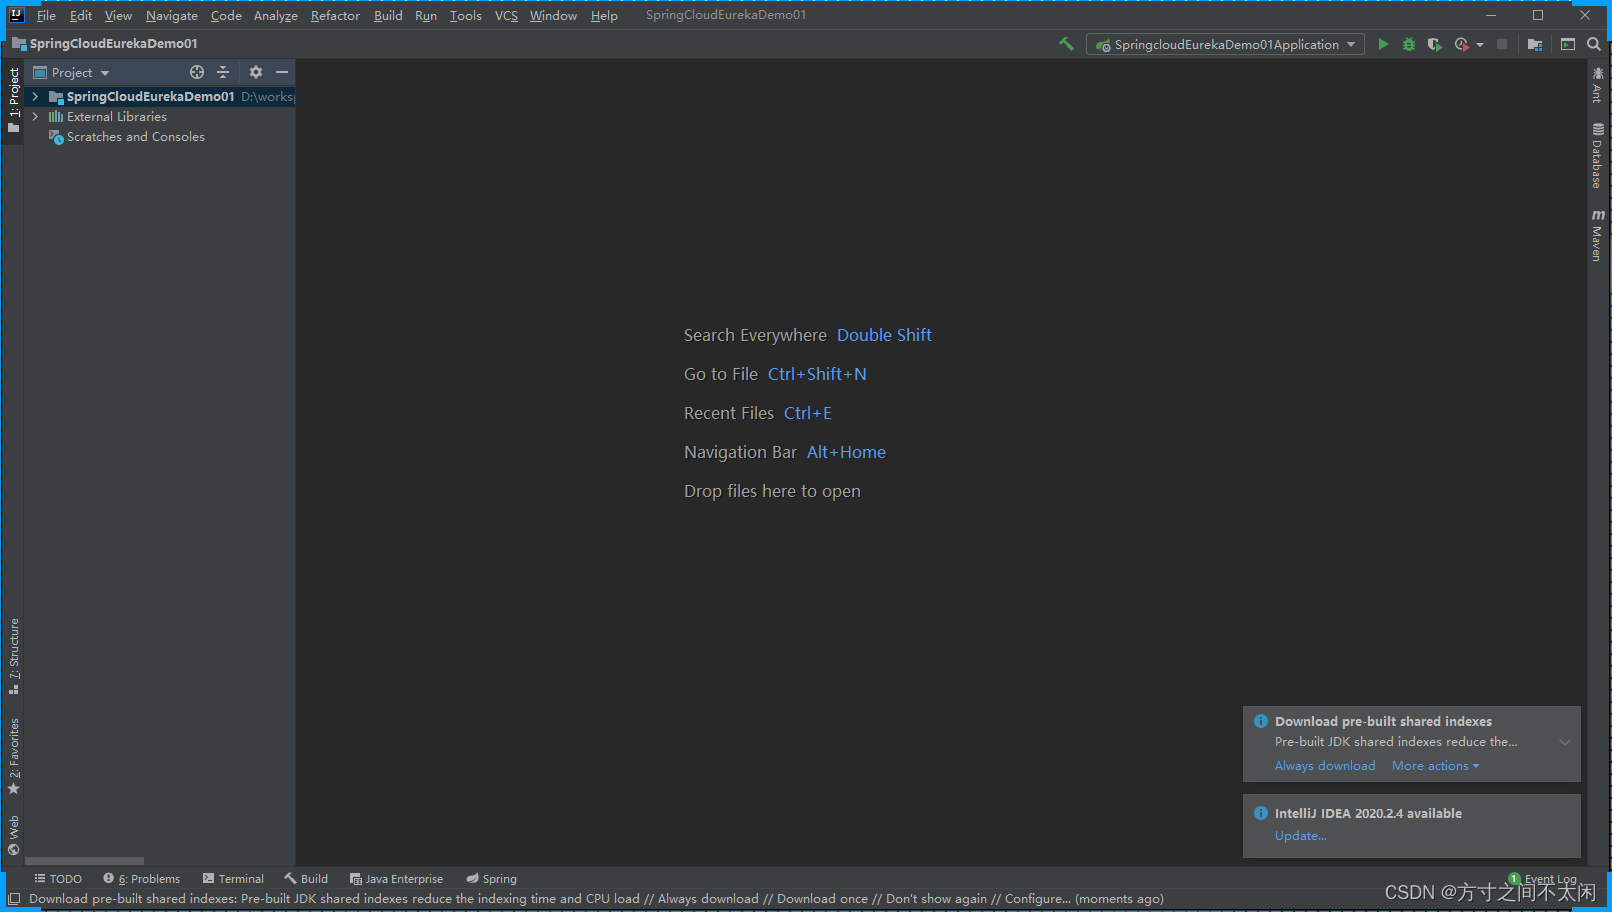
Task: Click the Collapse All icon in Project panel
Action: [223, 72]
